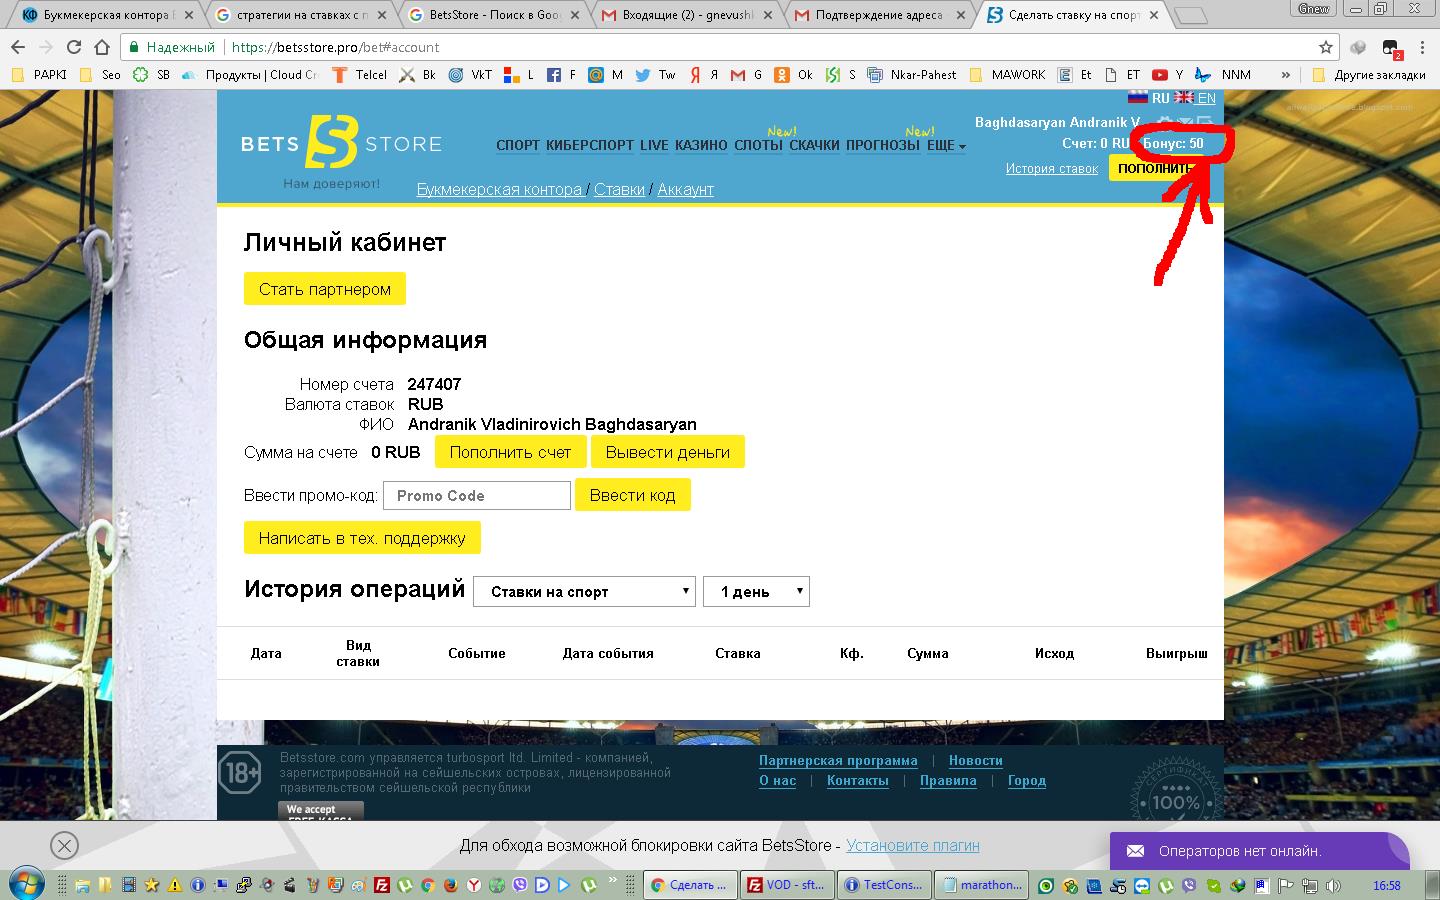
Task: Open the 'История ставок' link
Action: tap(1052, 169)
